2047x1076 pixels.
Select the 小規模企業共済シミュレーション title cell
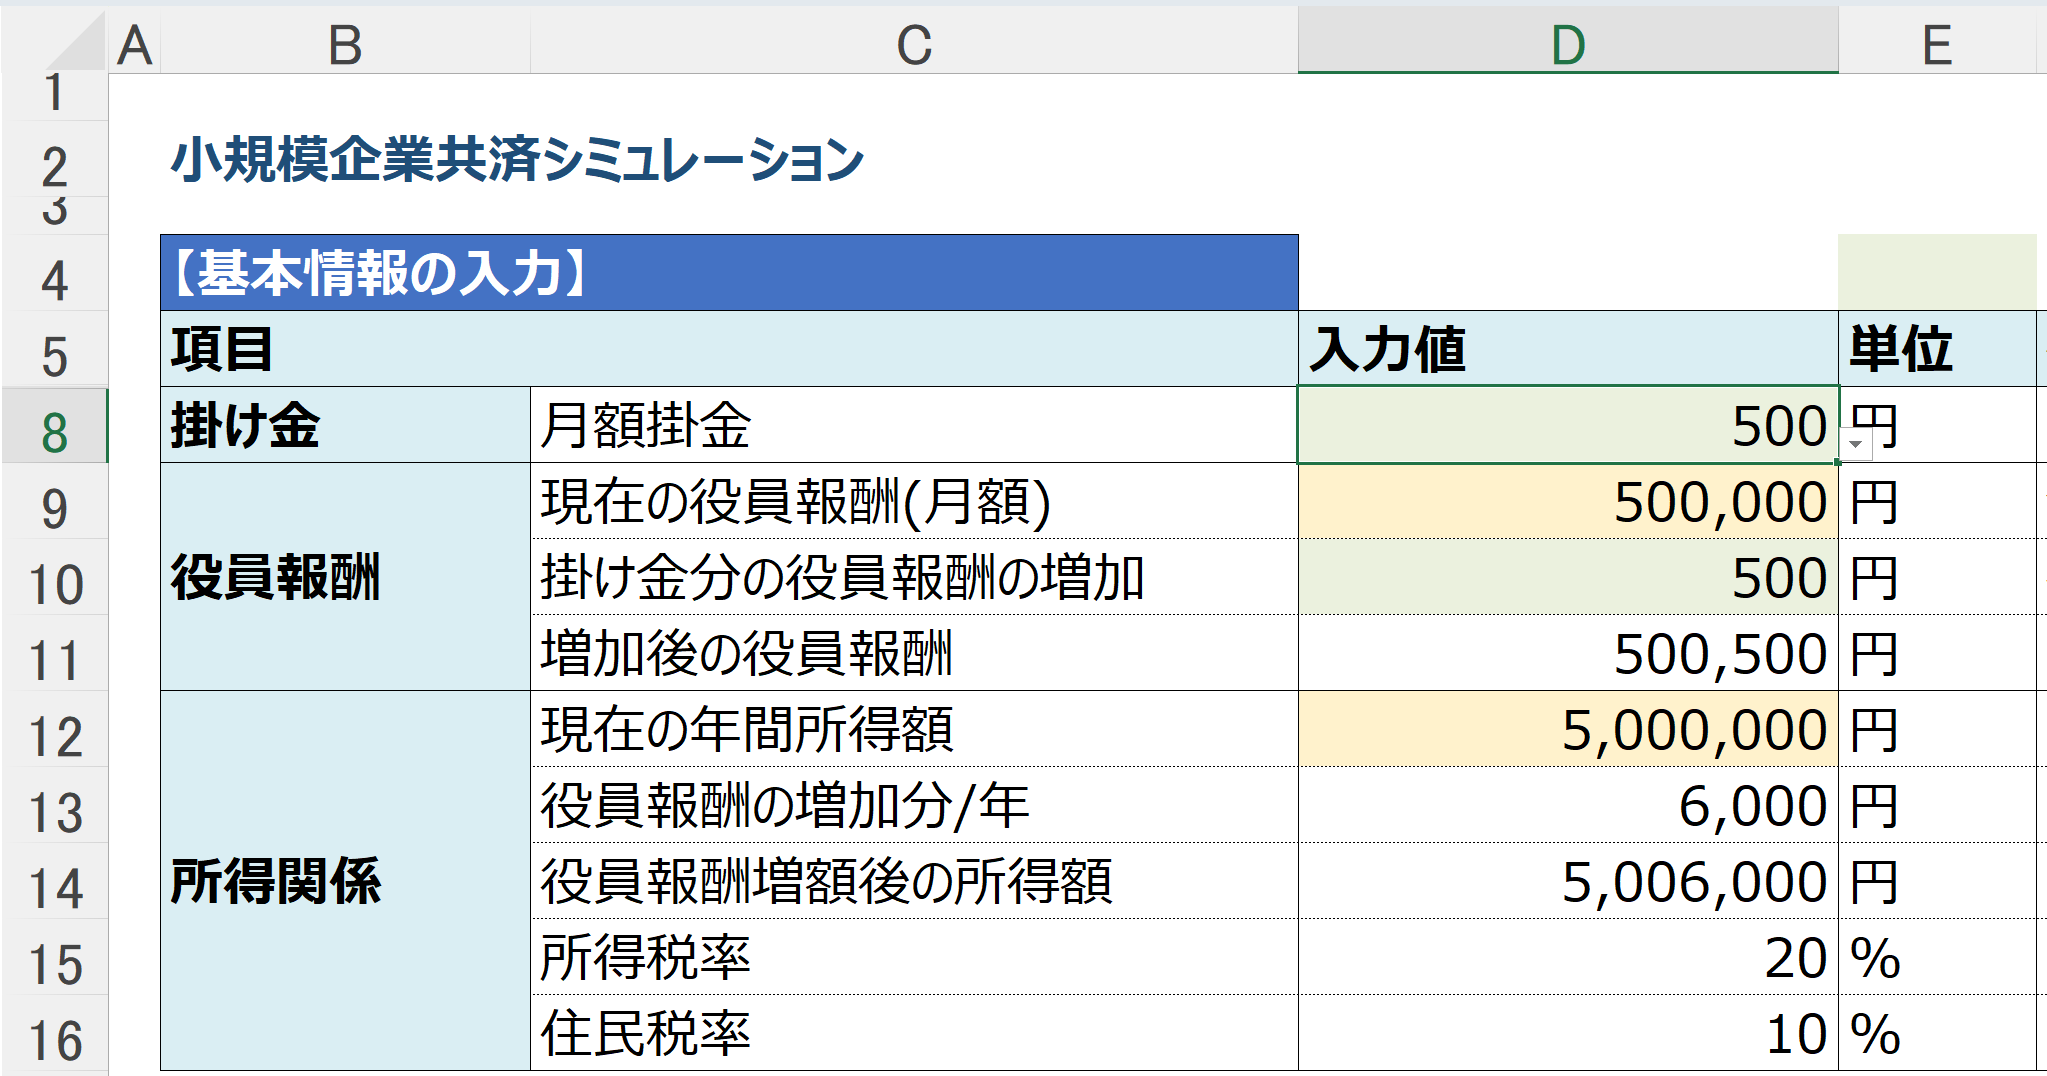coord(517,160)
